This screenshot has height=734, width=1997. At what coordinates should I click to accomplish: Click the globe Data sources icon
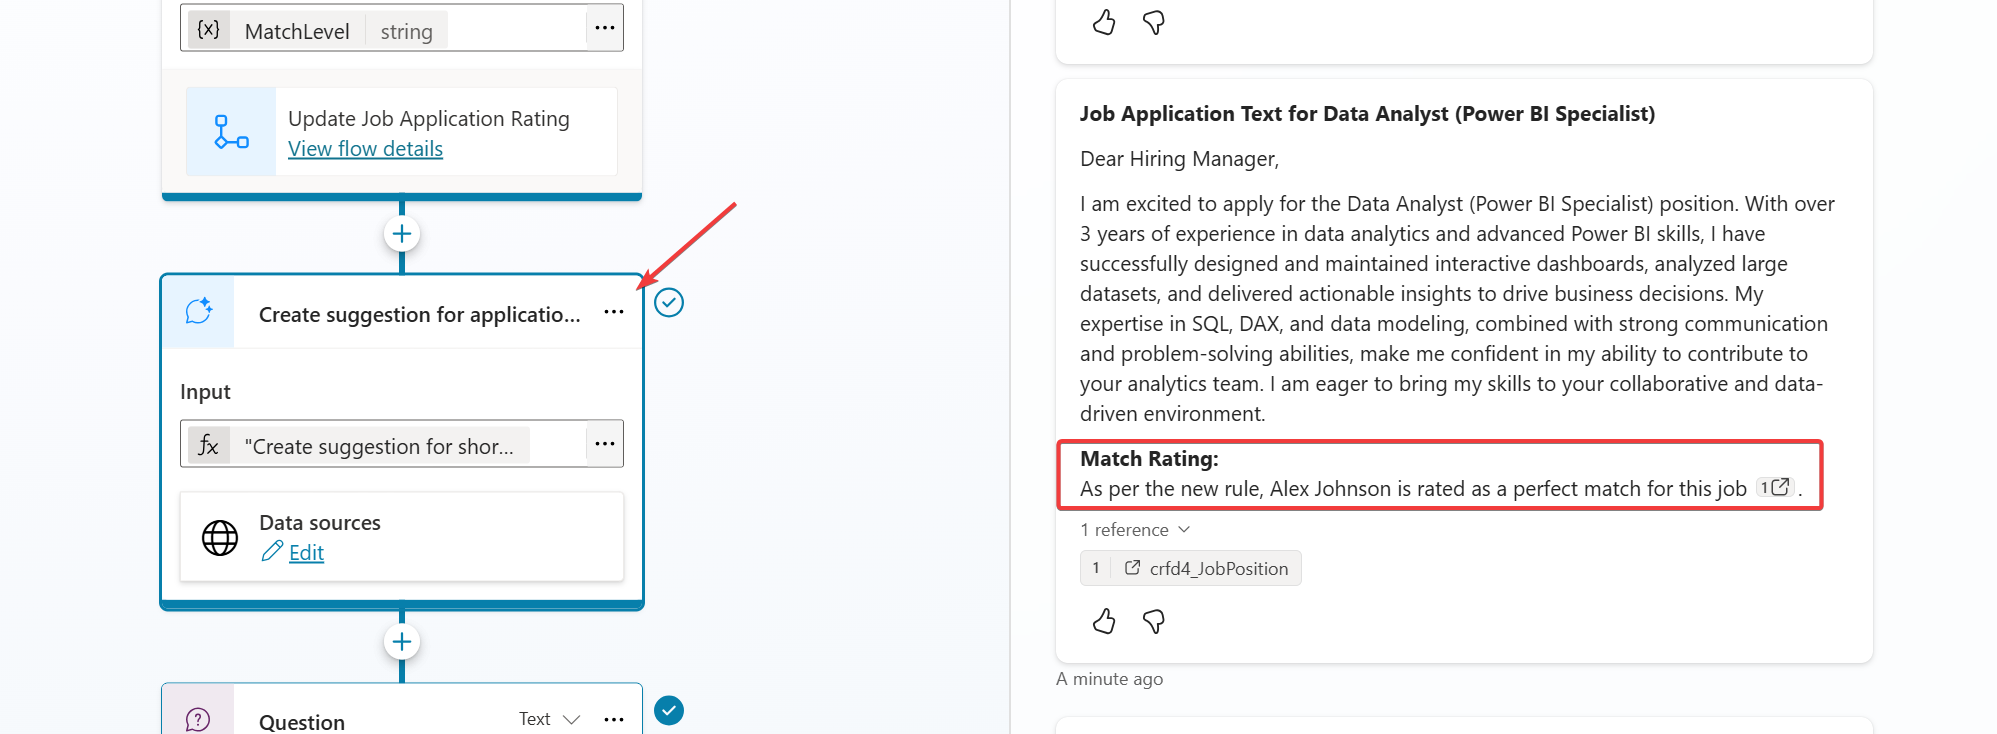point(220,538)
